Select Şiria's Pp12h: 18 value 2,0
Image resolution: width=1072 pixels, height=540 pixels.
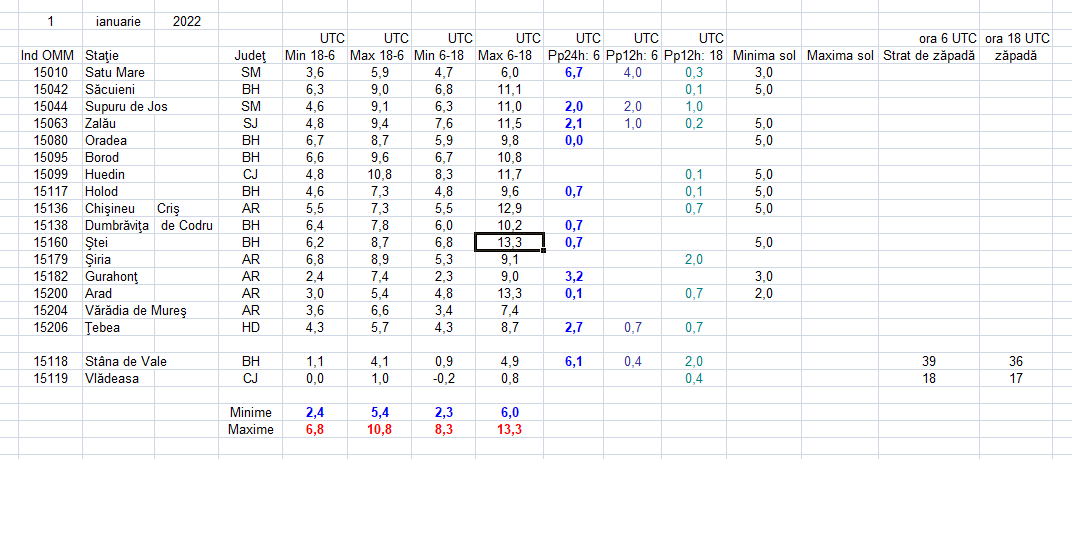[694, 260]
